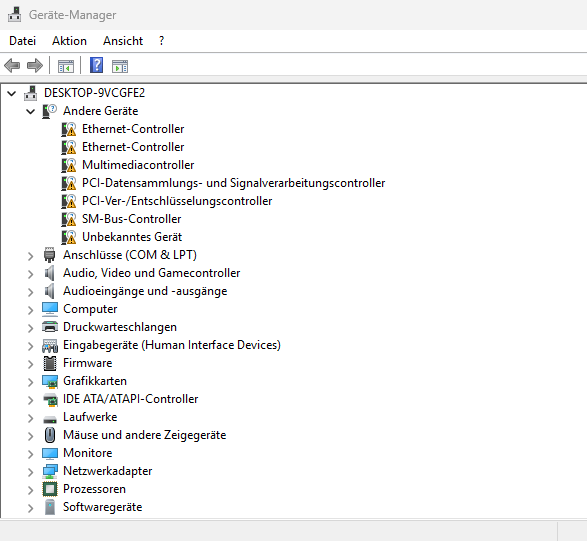Click the show/hide action pane icon
The image size is (587, 541).
tap(120, 66)
